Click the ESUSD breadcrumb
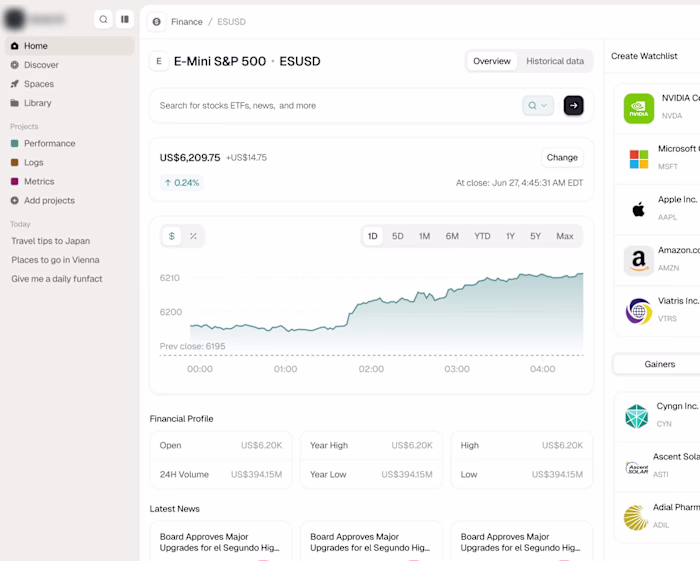700x561 pixels. click(231, 22)
